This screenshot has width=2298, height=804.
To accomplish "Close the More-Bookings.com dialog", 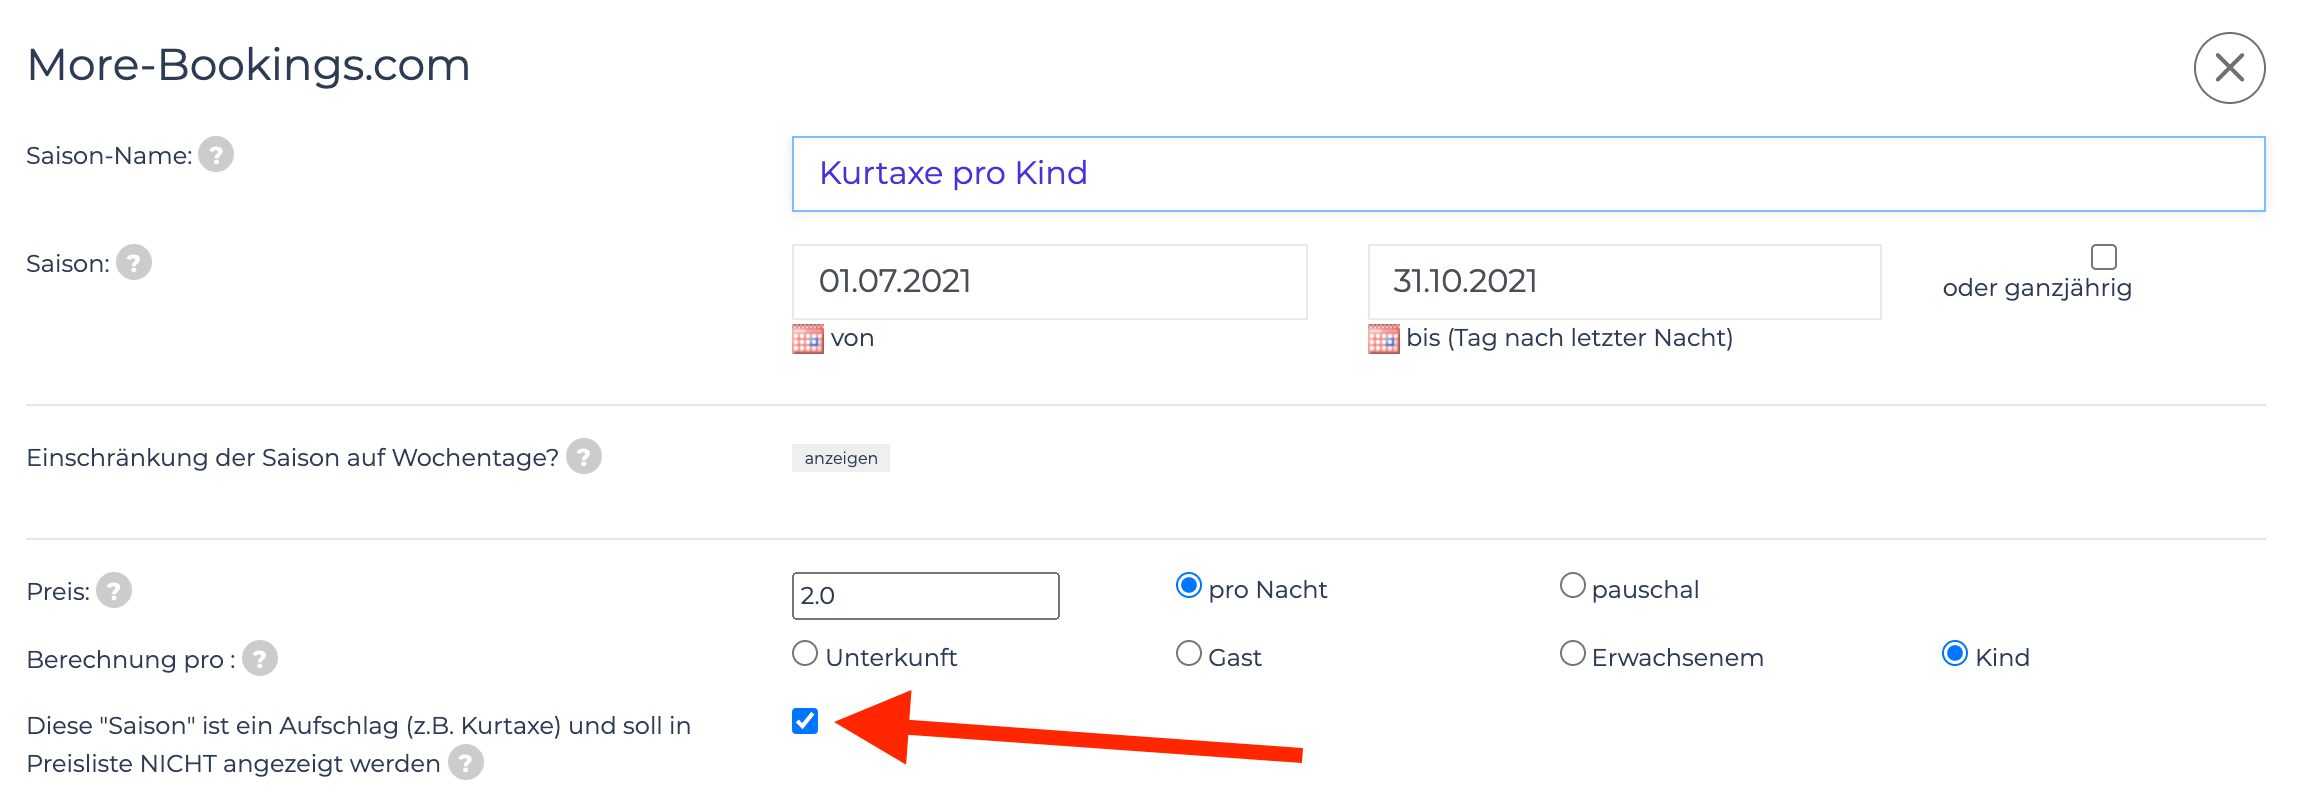I will tap(2229, 68).
